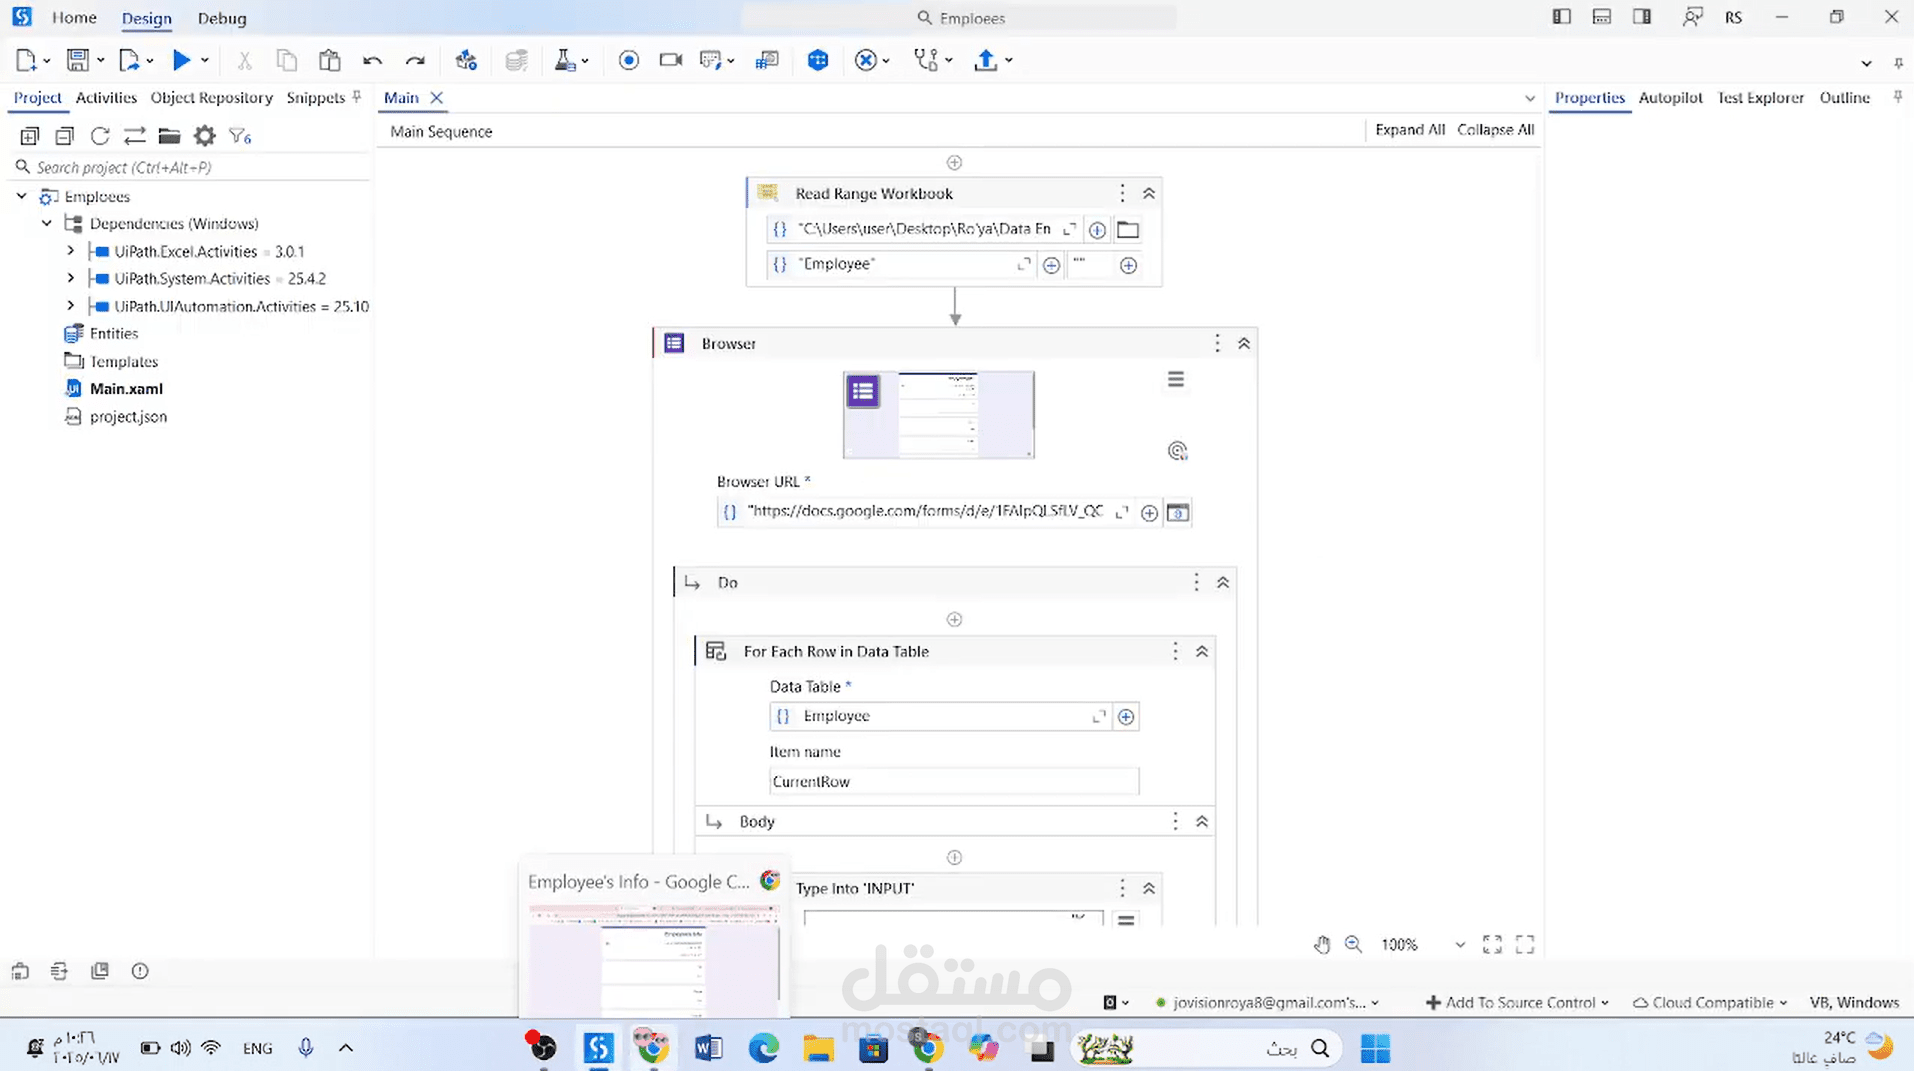Open the zoom level 100% dropdown
Viewport: 1914px width, 1071px height.
pyautogui.click(x=1460, y=945)
